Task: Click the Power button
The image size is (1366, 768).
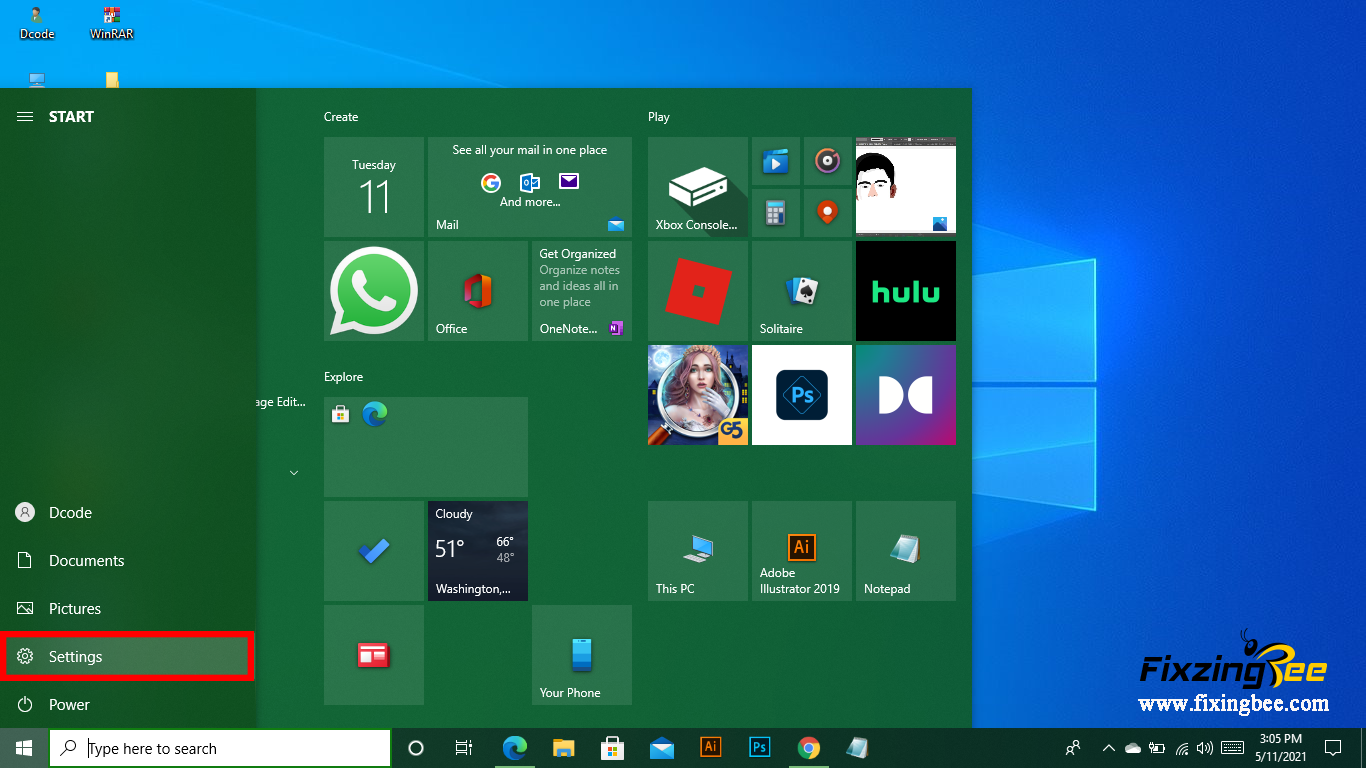Action: 68,705
